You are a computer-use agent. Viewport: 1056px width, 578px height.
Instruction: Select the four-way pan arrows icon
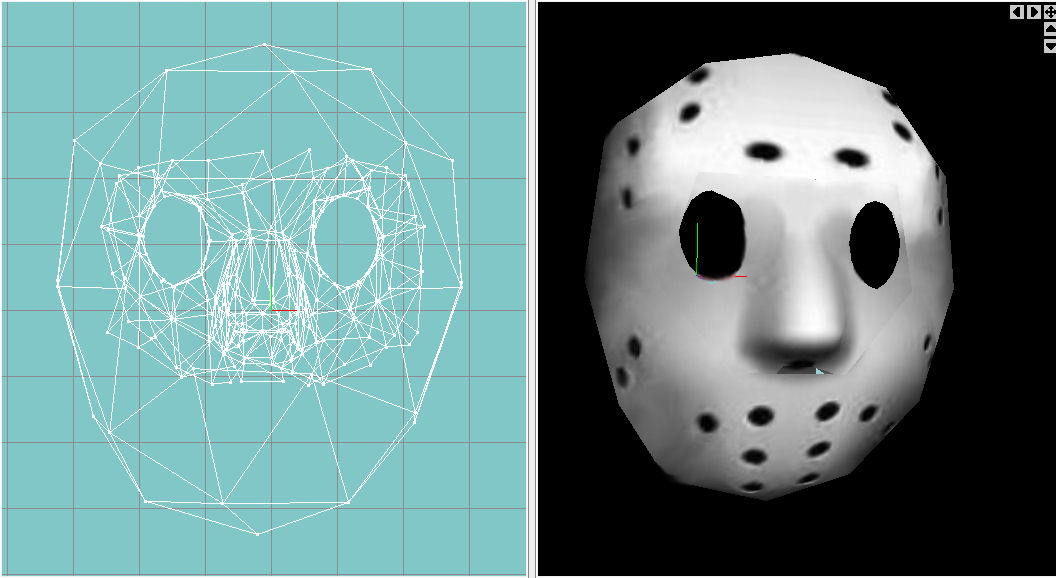1050,12
